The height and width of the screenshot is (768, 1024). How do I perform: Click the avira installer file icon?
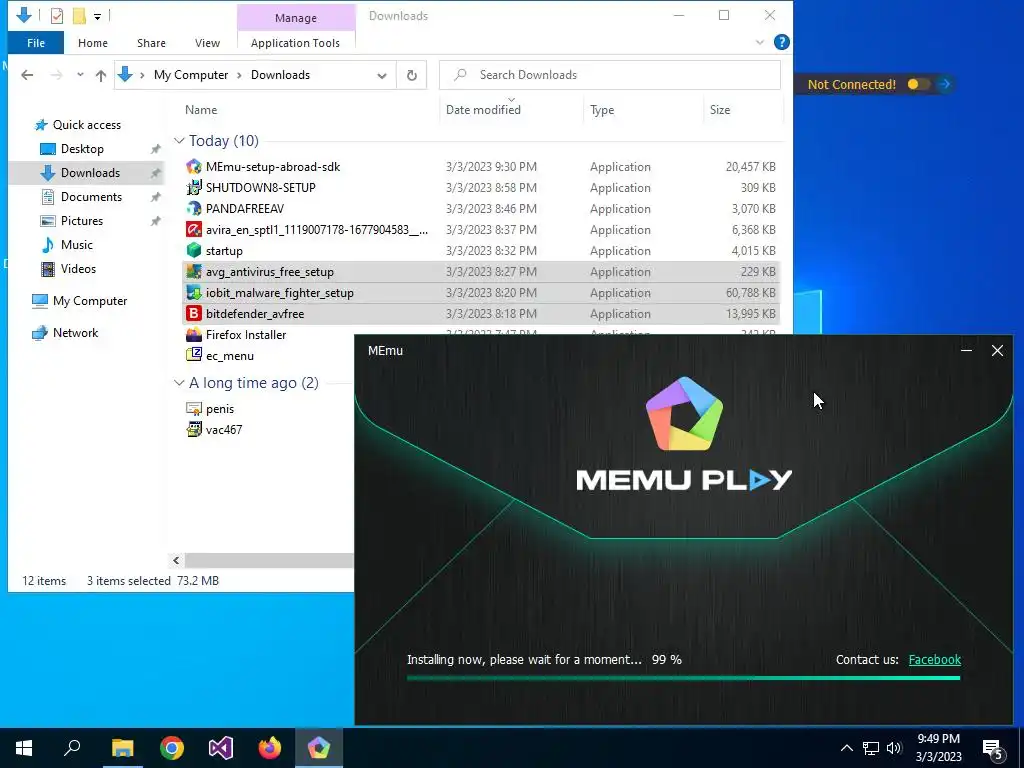point(193,229)
